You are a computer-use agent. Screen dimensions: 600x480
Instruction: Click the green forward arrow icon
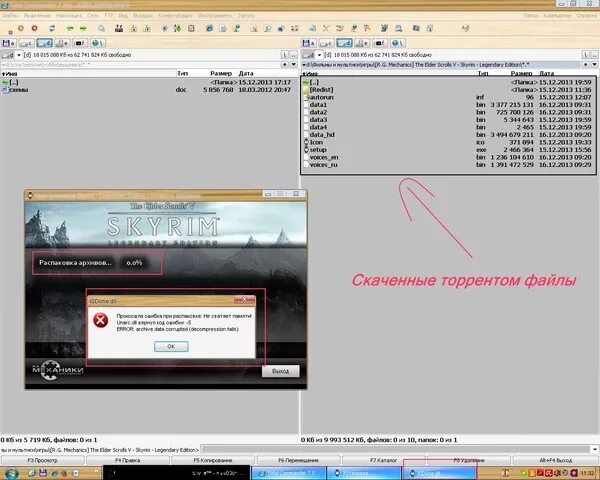pos(83,28)
